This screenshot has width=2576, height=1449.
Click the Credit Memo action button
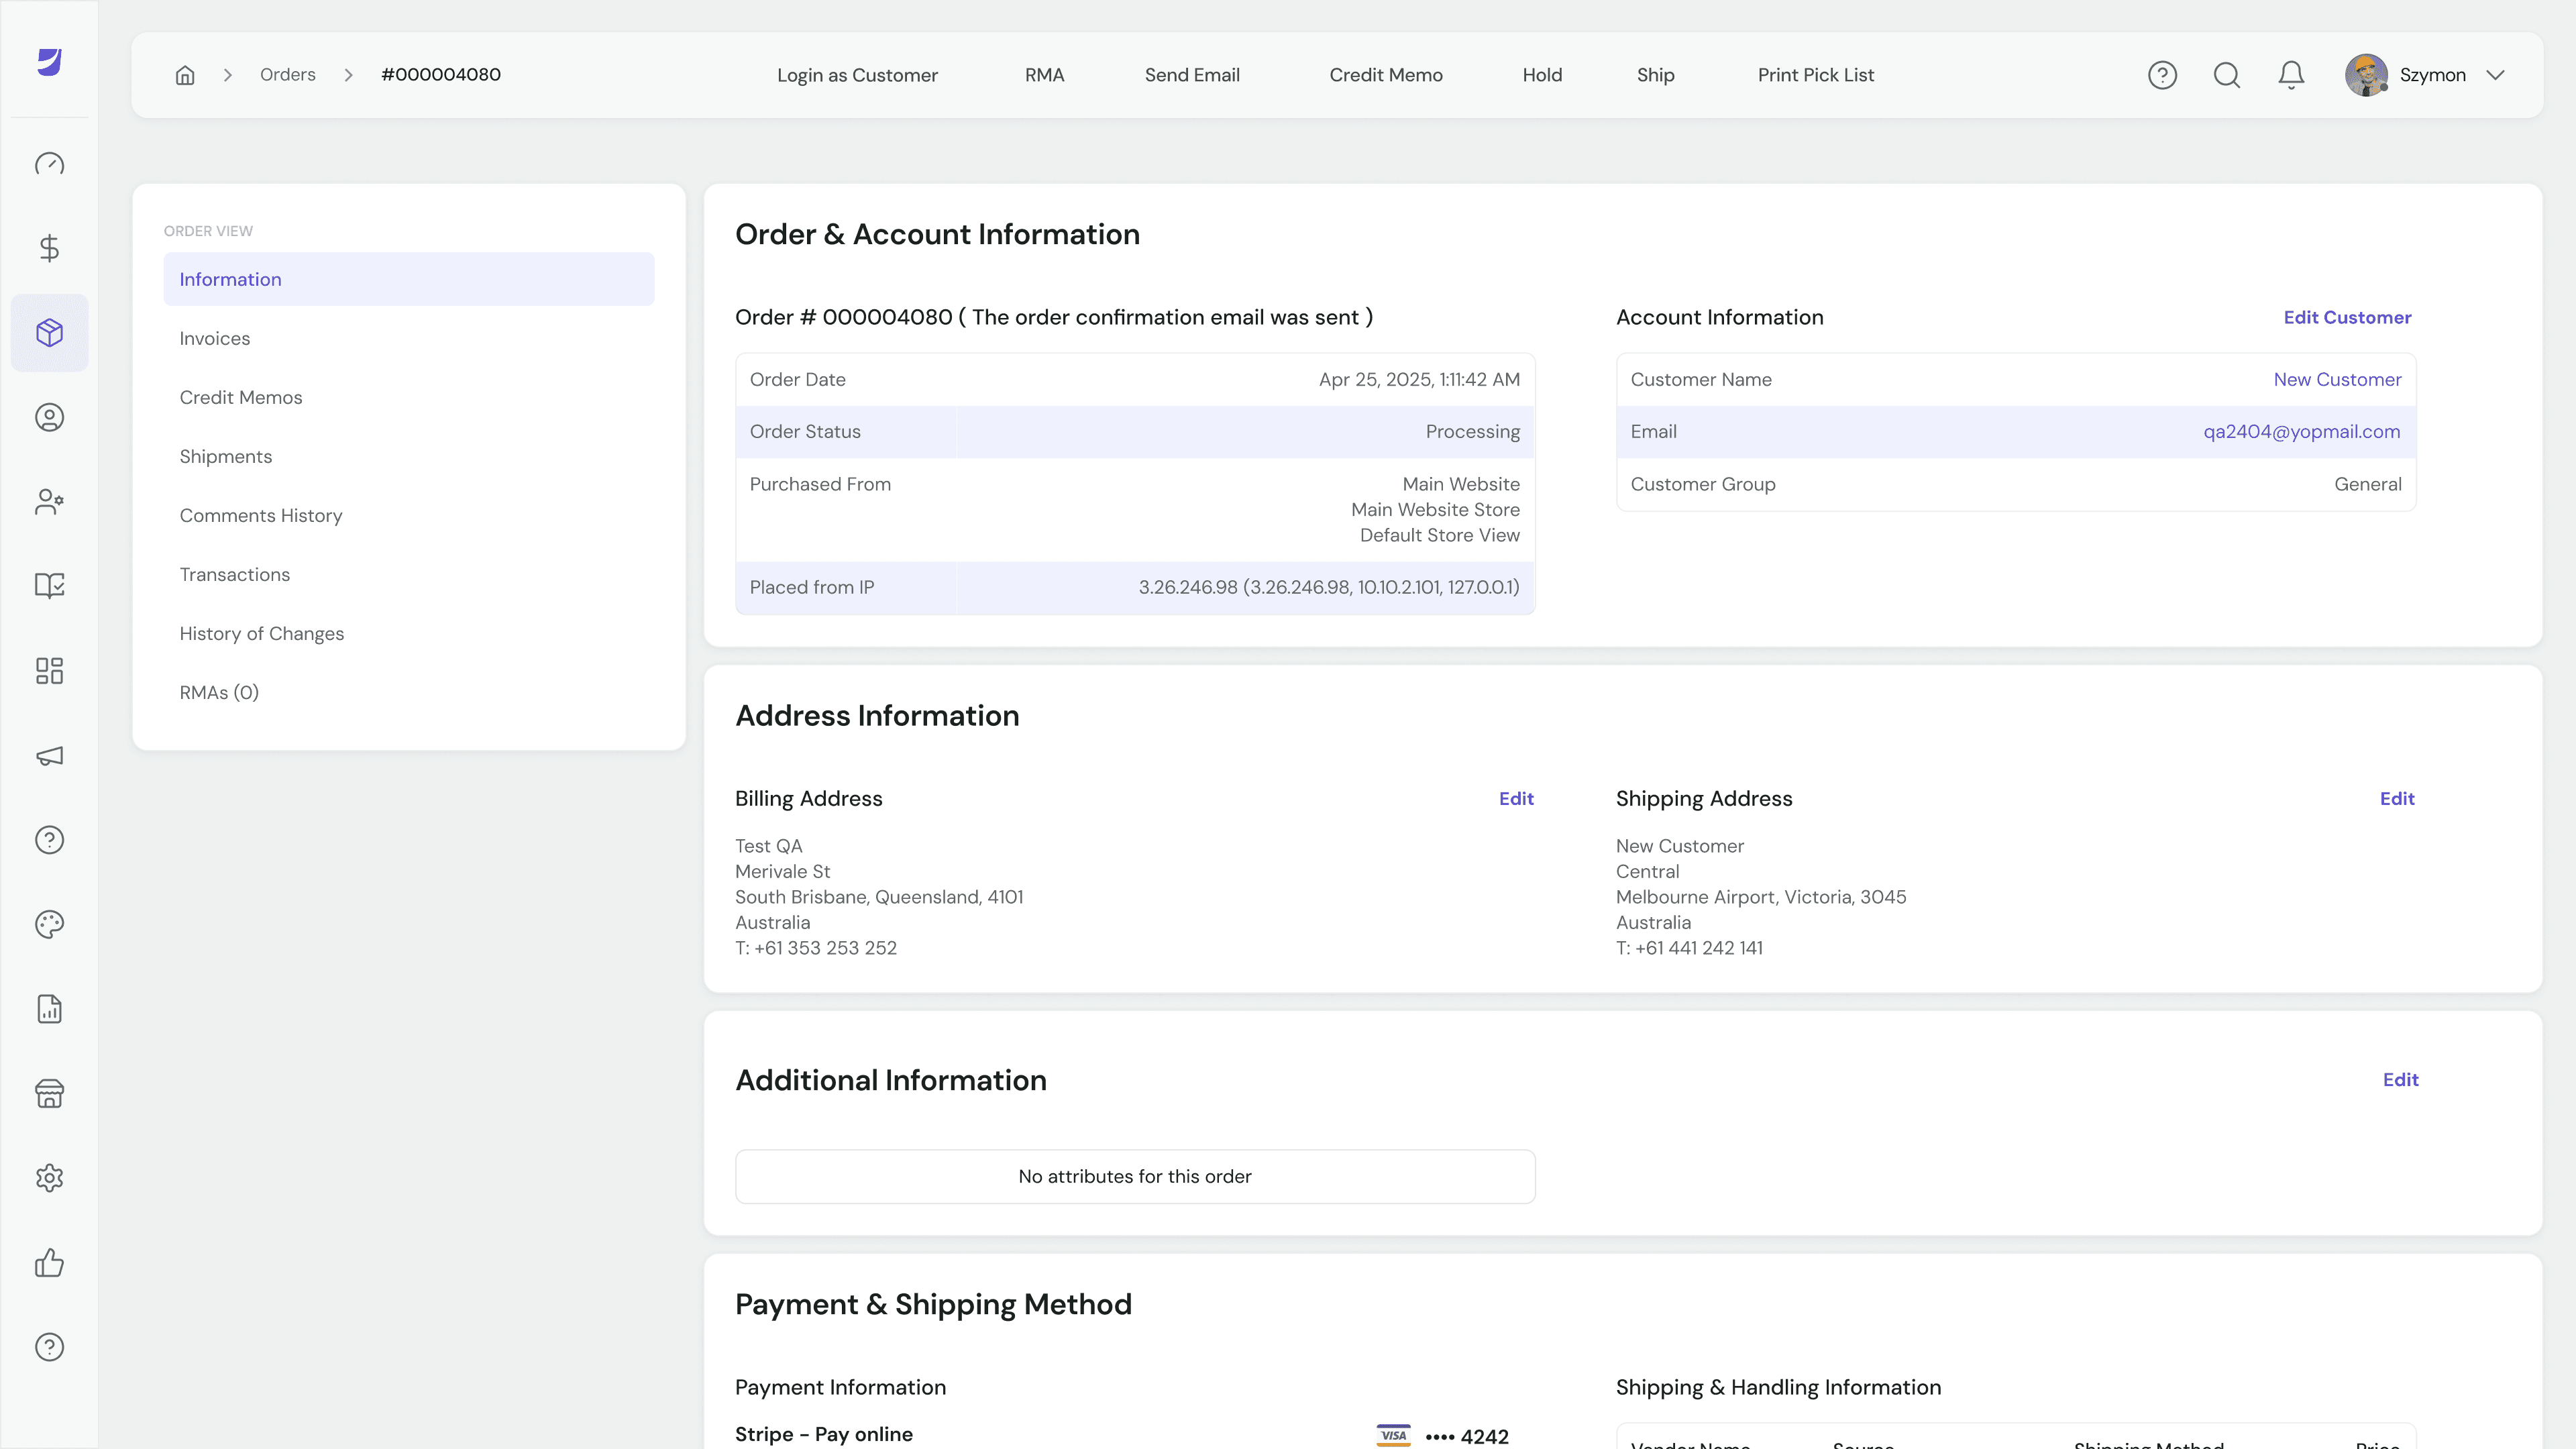[1385, 75]
